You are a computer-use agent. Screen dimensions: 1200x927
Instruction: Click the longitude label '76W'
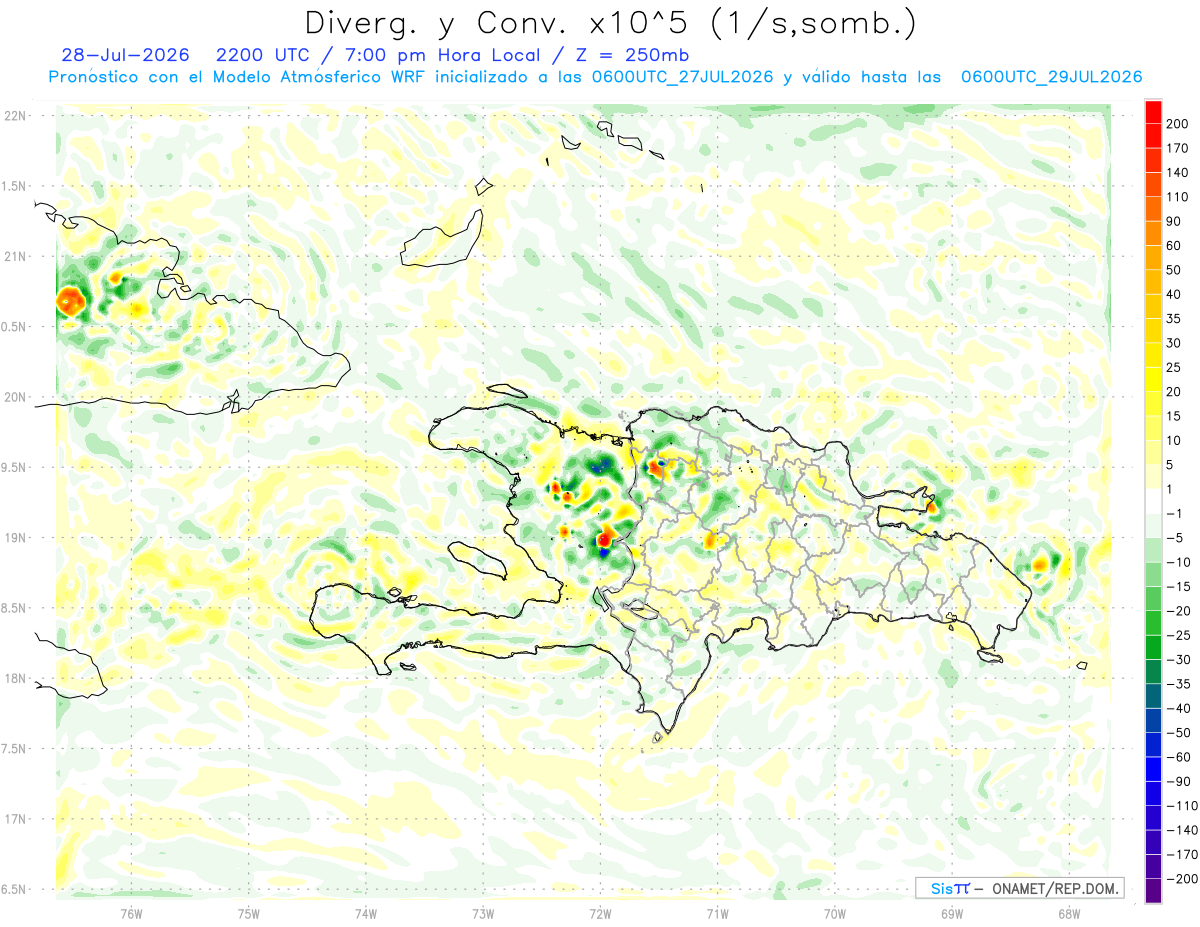(x=131, y=913)
